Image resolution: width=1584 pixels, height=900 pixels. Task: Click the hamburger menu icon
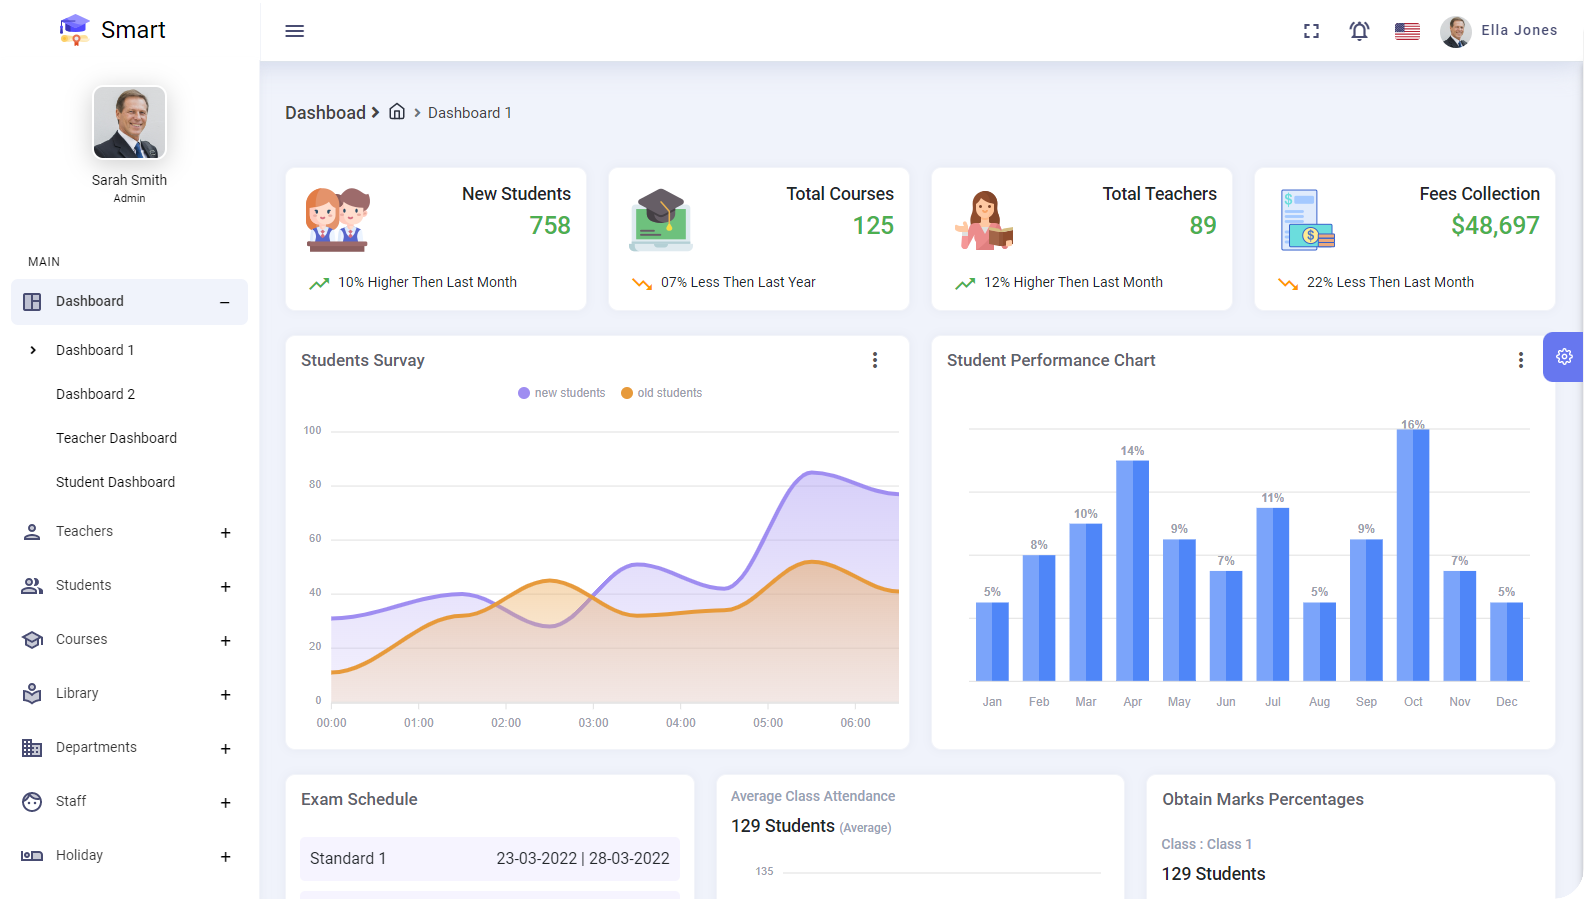click(x=294, y=31)
